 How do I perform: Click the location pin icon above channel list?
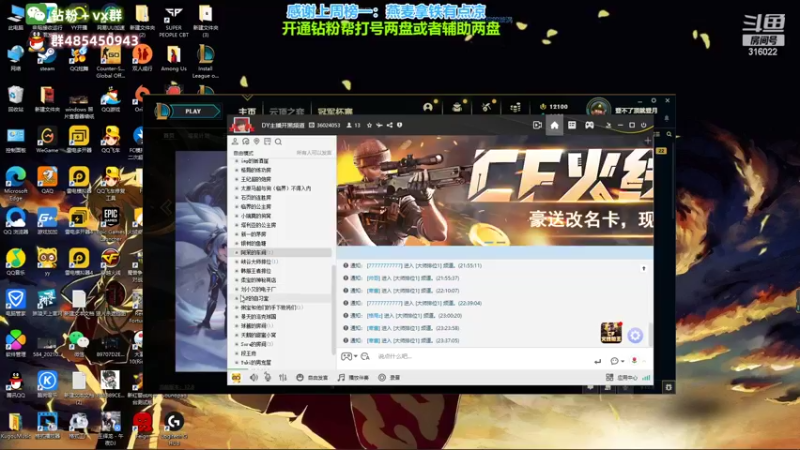[x=257, y=141]
